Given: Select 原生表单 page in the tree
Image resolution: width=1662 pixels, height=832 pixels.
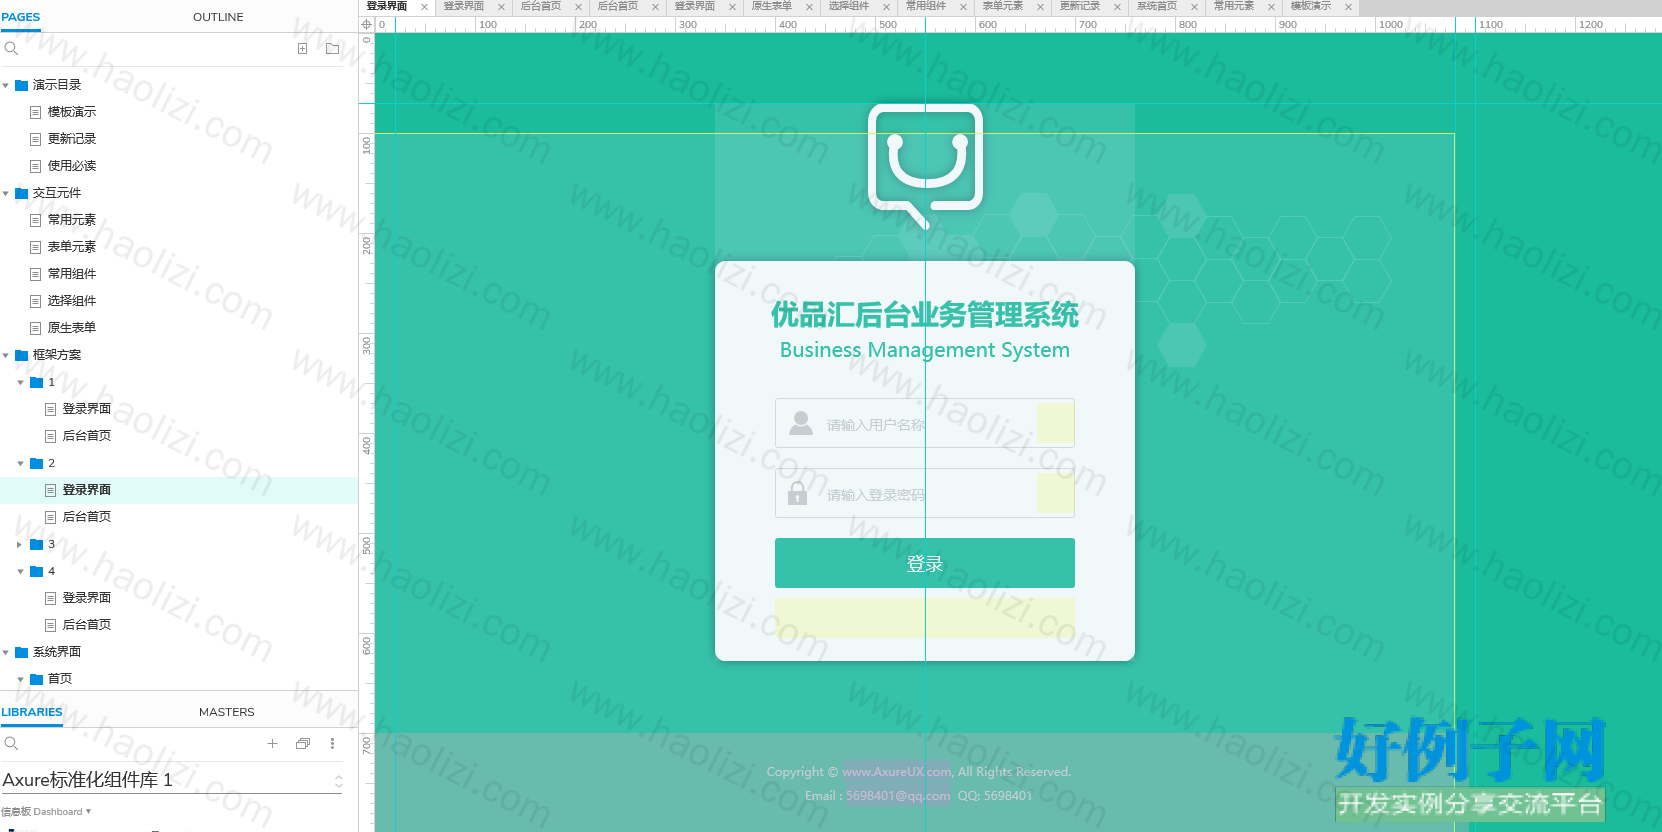Looking at the screenshot, I should pyautogui.click(x=72, y=328).
